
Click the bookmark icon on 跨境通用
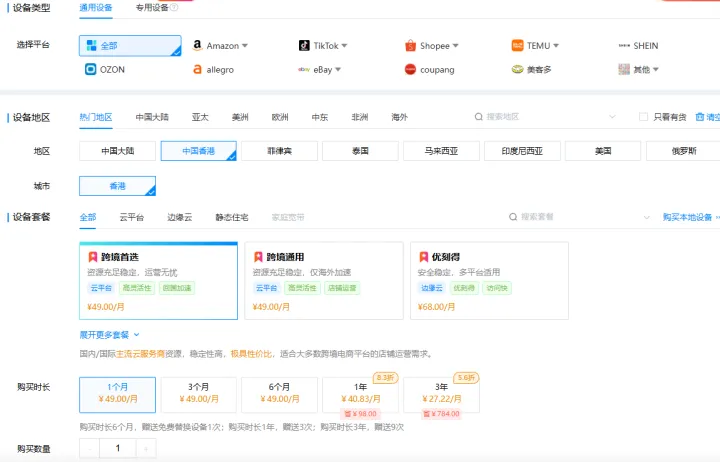click(x=258, y=257)
